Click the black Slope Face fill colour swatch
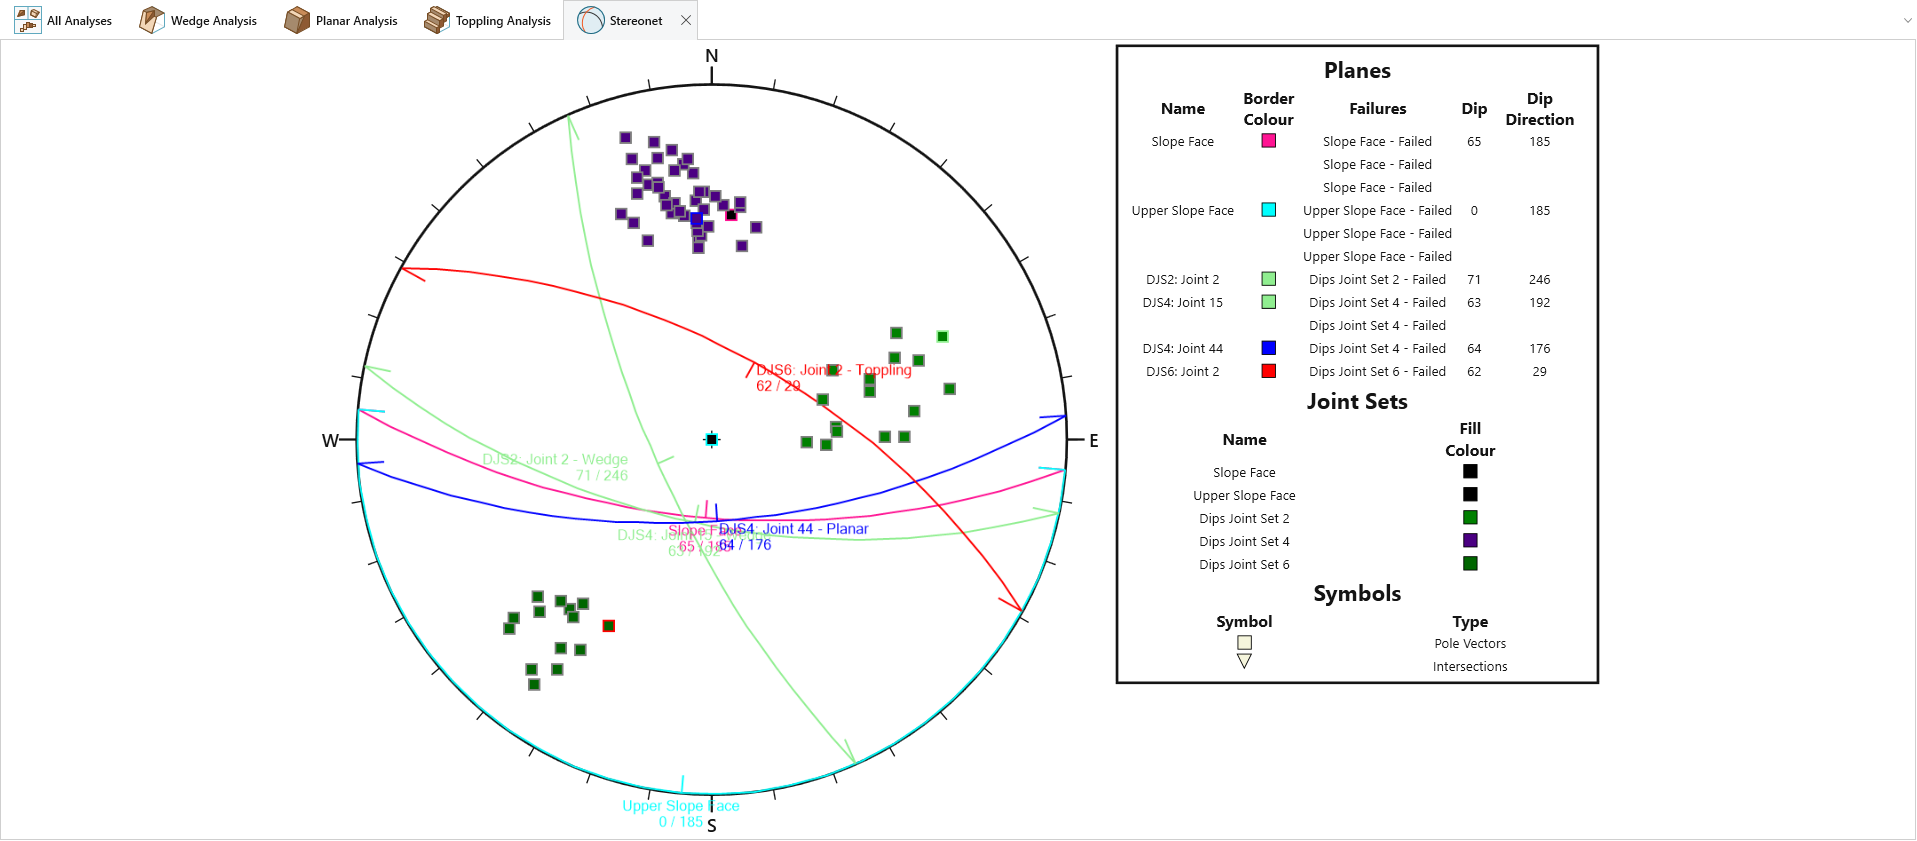This screenshot has height=841, width=1917. [1470, 471]
